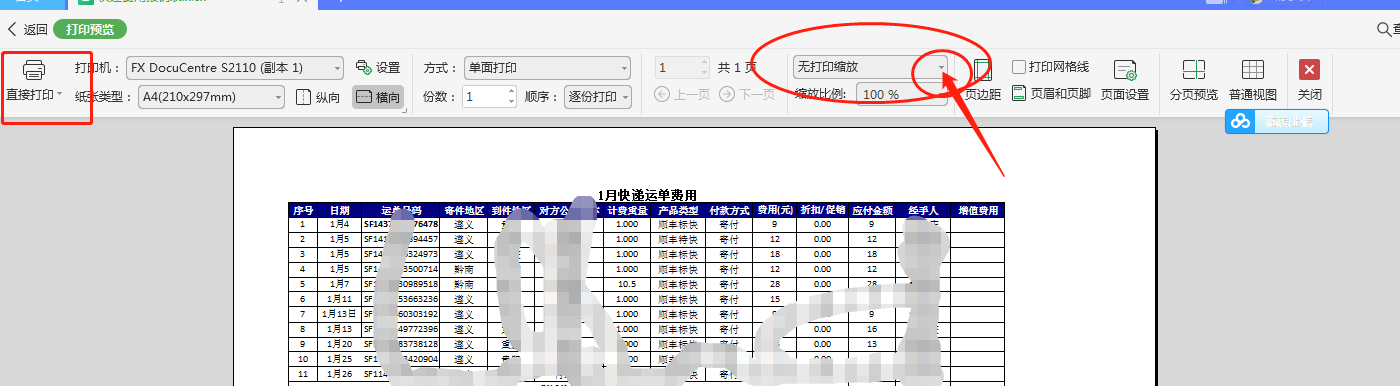1400x386 pixels.
Task: Click the 直接打印 printer icon
Action: [x=34, y=70]
